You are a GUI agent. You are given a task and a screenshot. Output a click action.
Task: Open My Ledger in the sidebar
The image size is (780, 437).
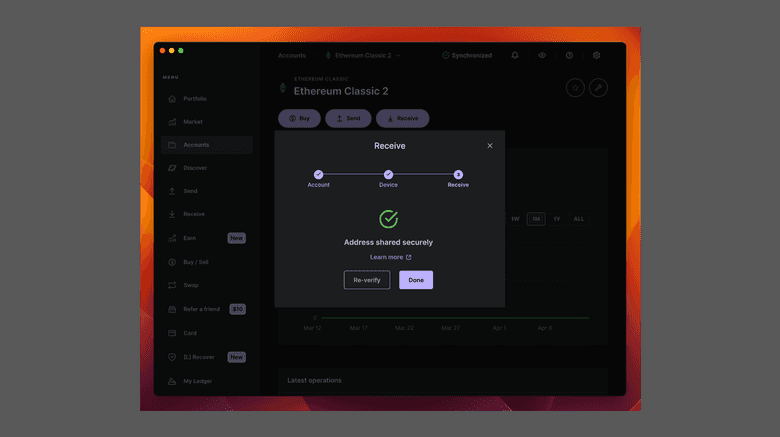197,381
